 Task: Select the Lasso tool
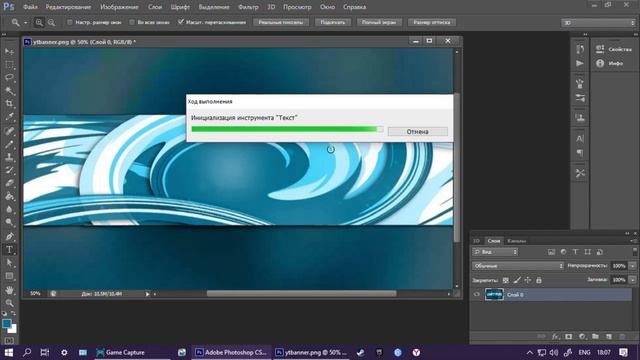9,78
